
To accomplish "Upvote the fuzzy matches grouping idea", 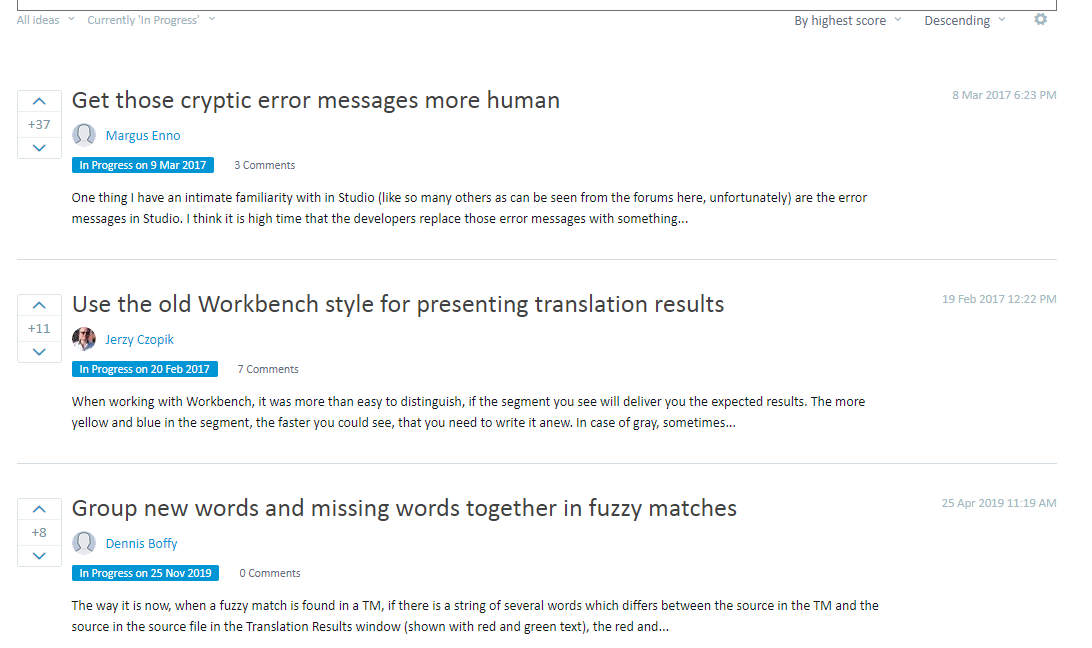I will [x=39, y=510].
